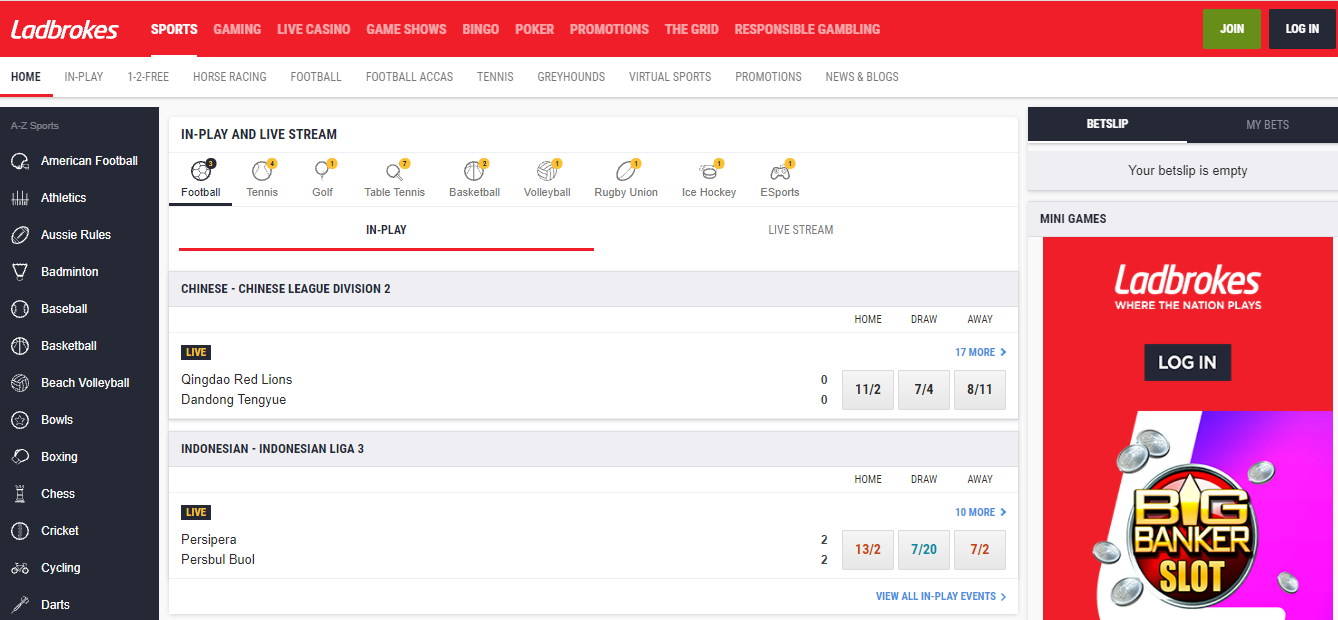
Task: Select the 13/2 home odds for Persipera
Action: point(868,550)
